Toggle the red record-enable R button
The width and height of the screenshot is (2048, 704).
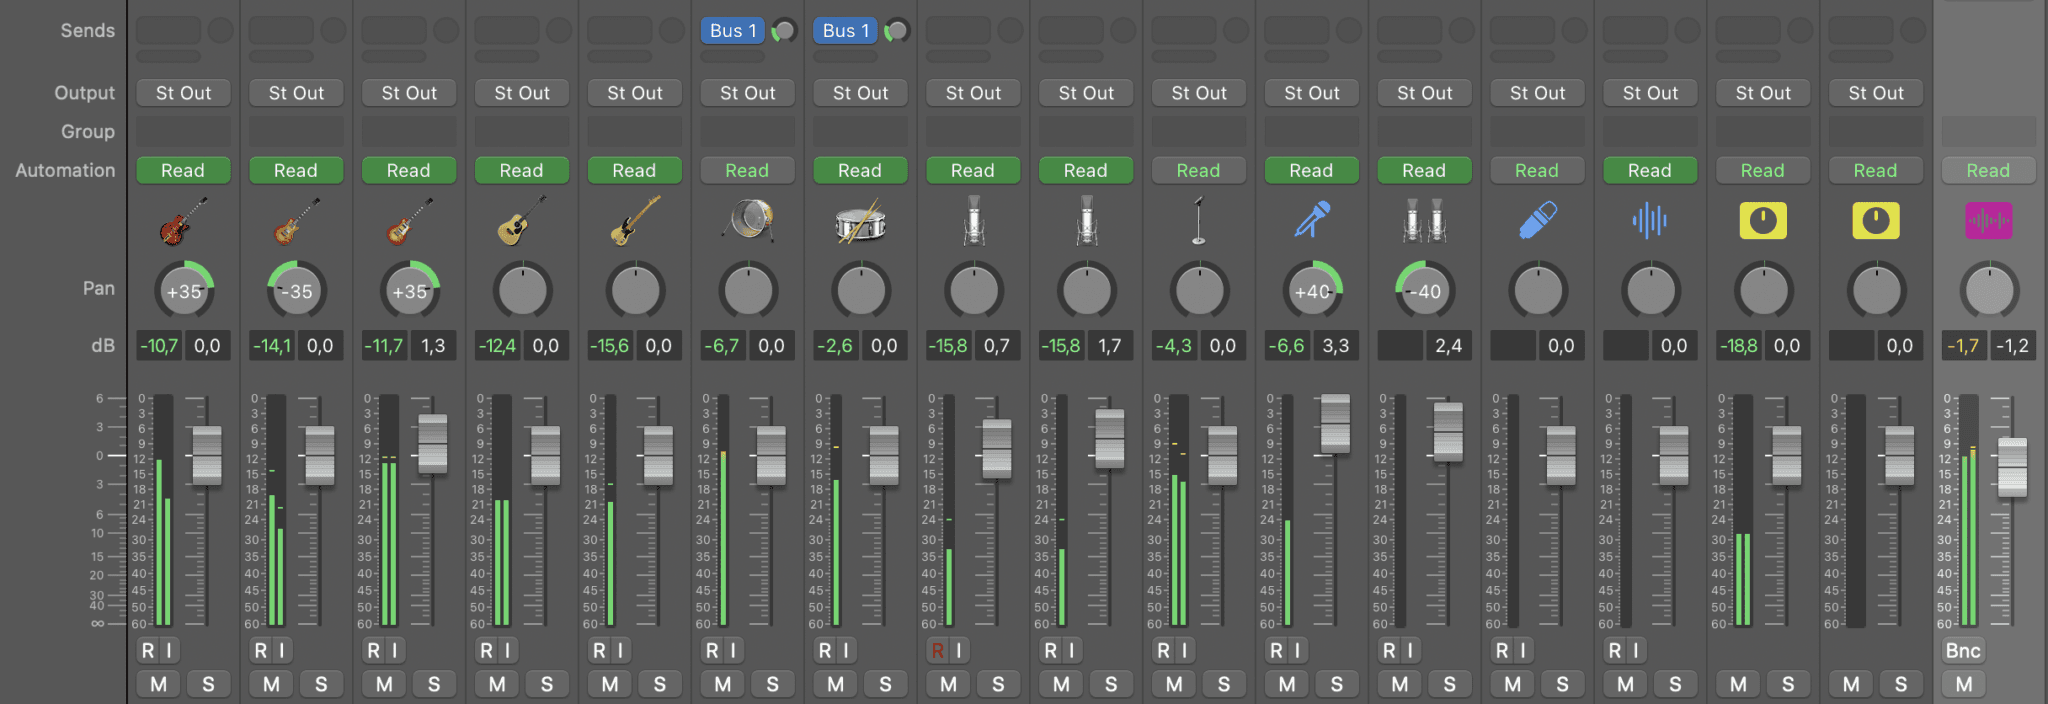point(937,651)
